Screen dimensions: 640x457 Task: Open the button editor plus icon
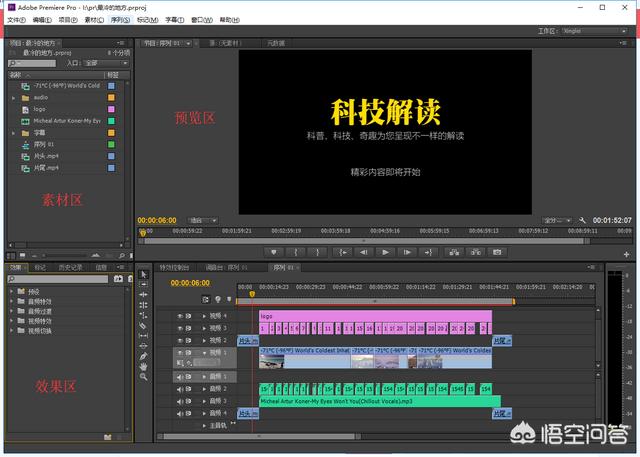pyautogui.click(x=627, y=255)
